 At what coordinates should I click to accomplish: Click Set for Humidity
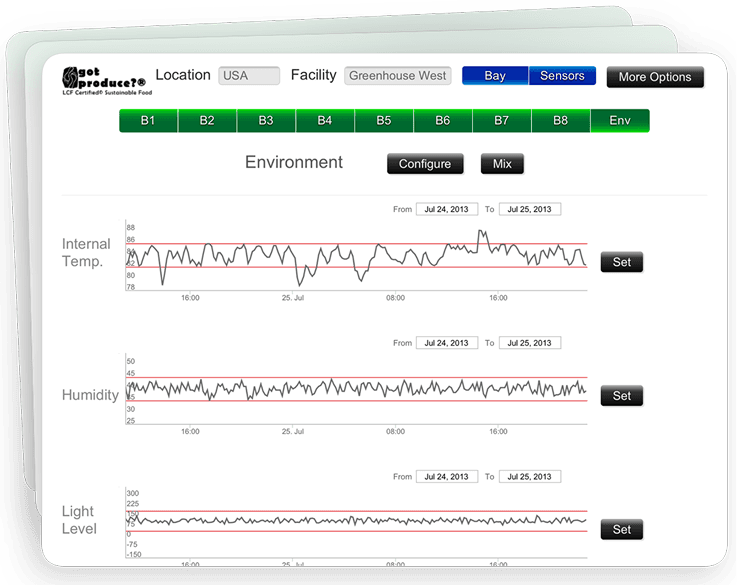[x=621, y=396]
